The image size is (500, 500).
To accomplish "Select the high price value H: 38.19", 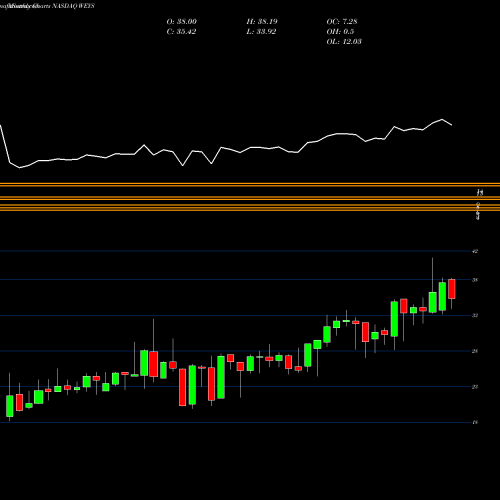I will click(262, 22).
